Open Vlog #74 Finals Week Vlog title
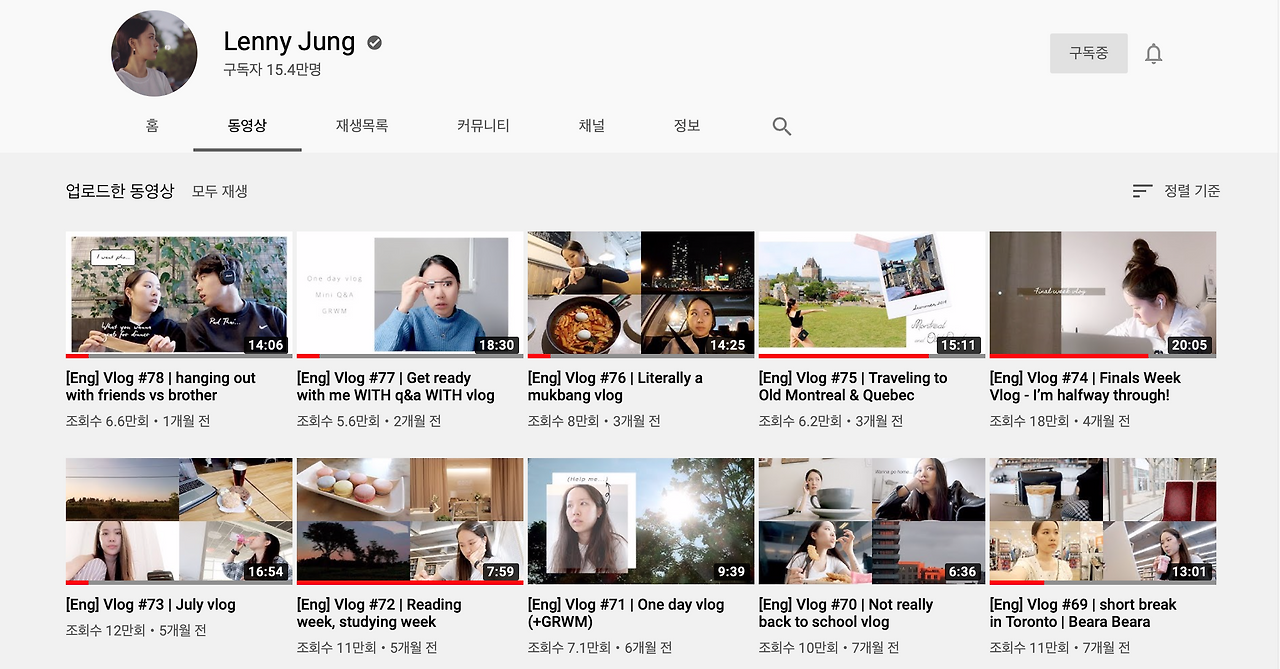The width and height of the screenshot is (1280, 669). coord(1085,387)
